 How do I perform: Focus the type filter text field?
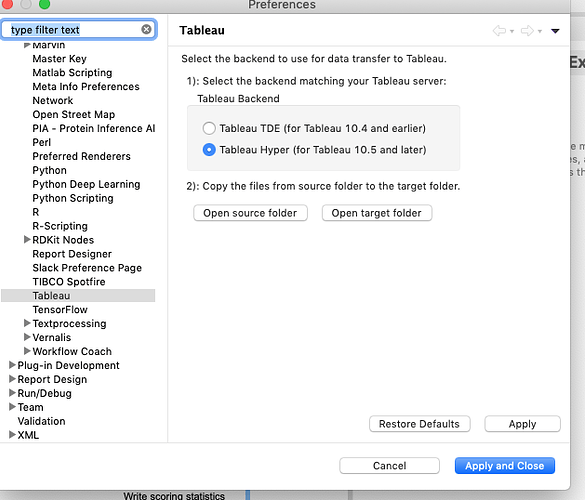75,29
